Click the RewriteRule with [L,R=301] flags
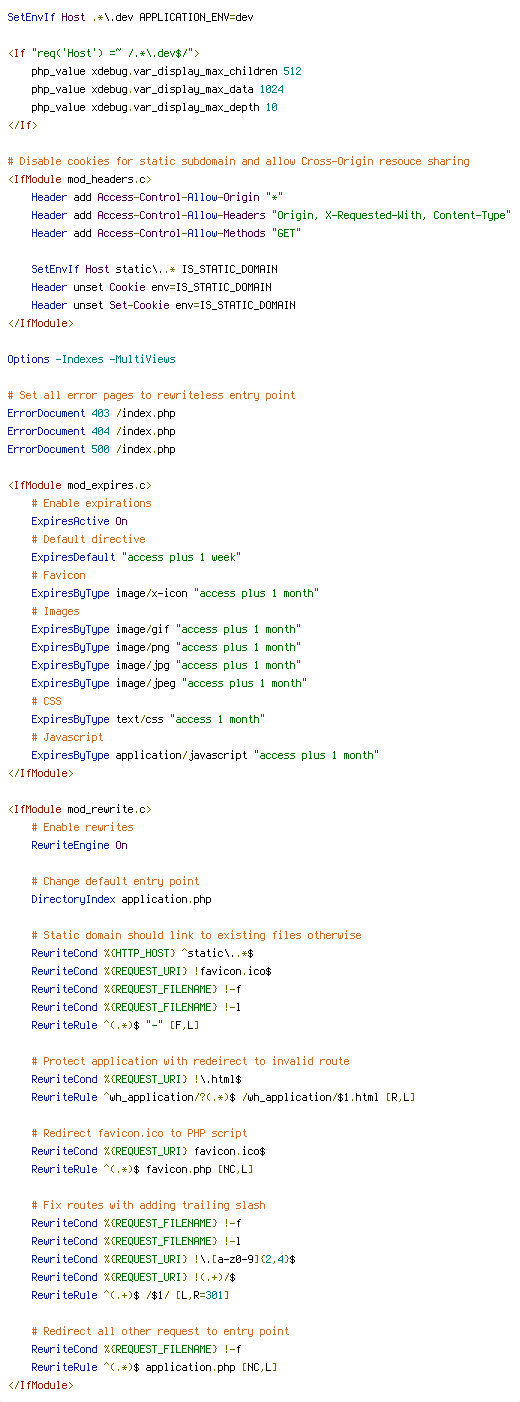520x1402 pixels. pyautogui.click(x=130, y=1296)
